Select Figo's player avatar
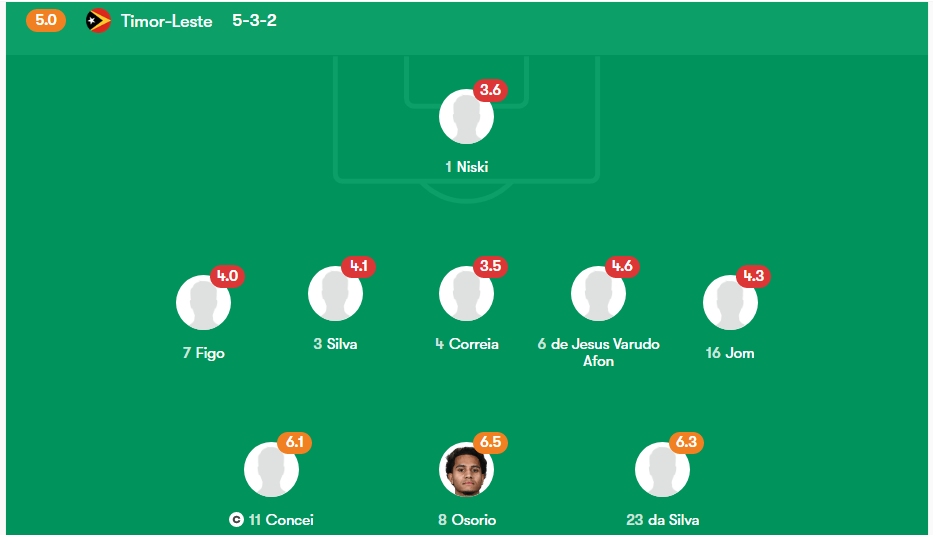 pos(203,302)
